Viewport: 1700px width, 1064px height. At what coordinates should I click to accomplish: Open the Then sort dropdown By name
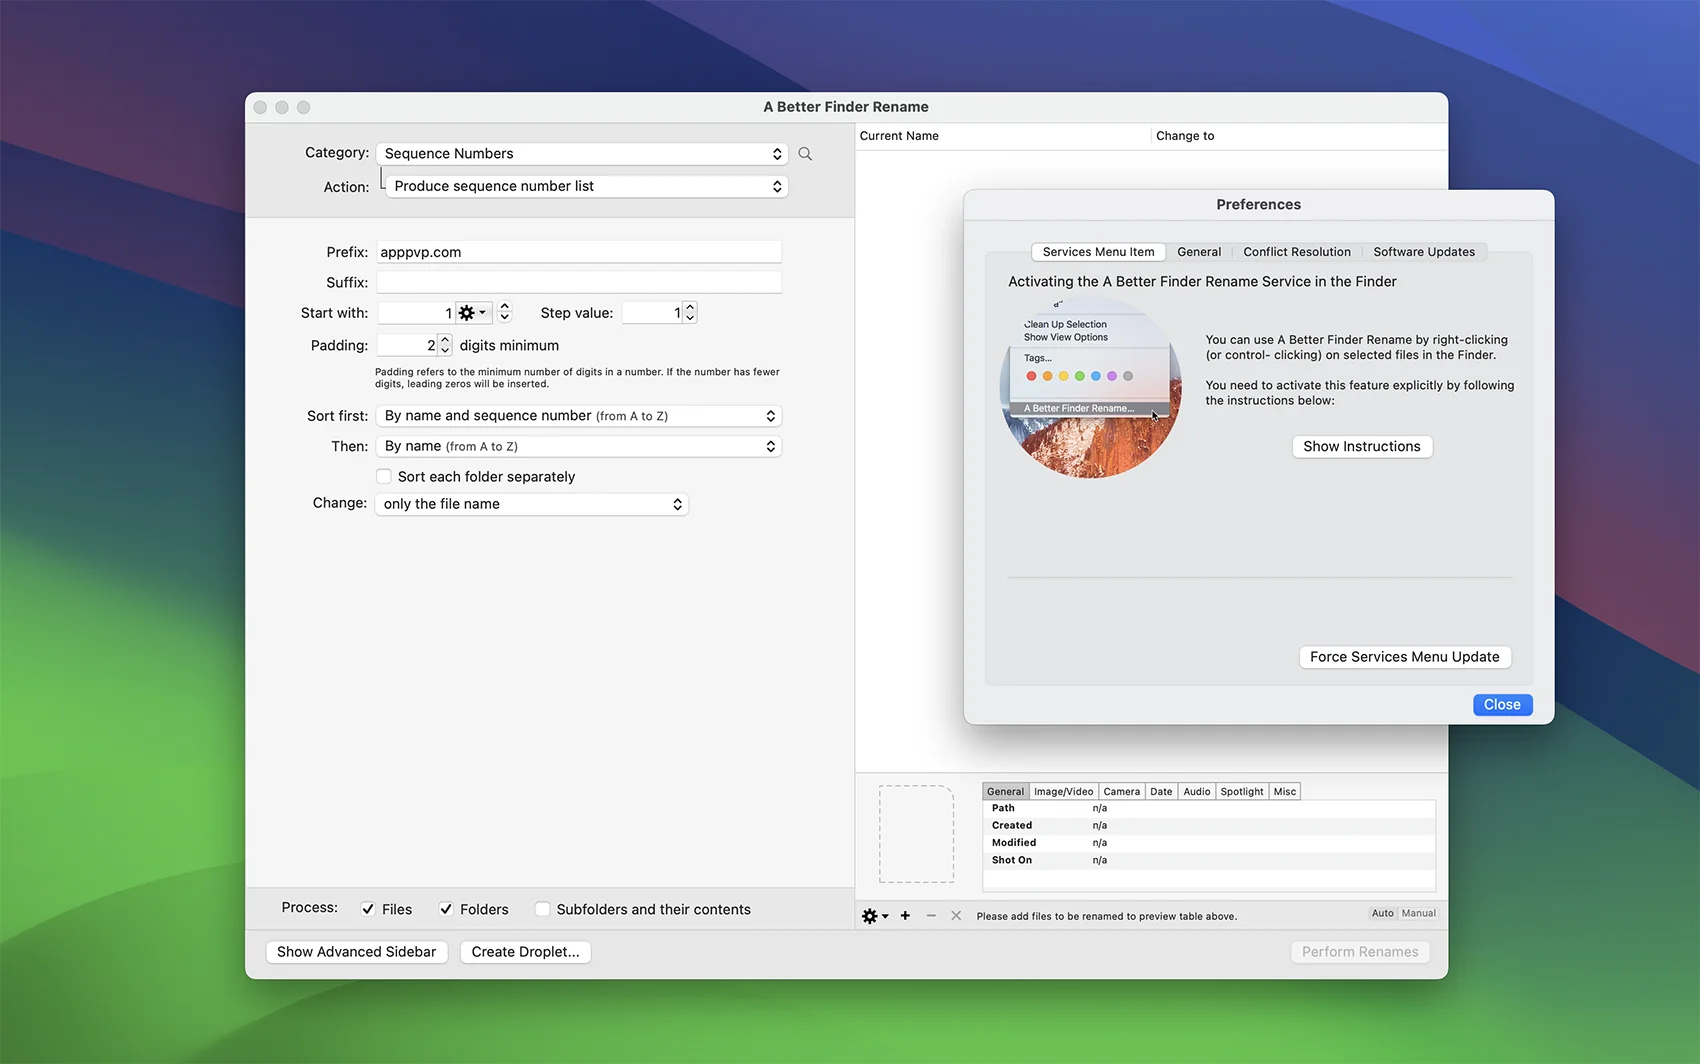coord(578,447)
